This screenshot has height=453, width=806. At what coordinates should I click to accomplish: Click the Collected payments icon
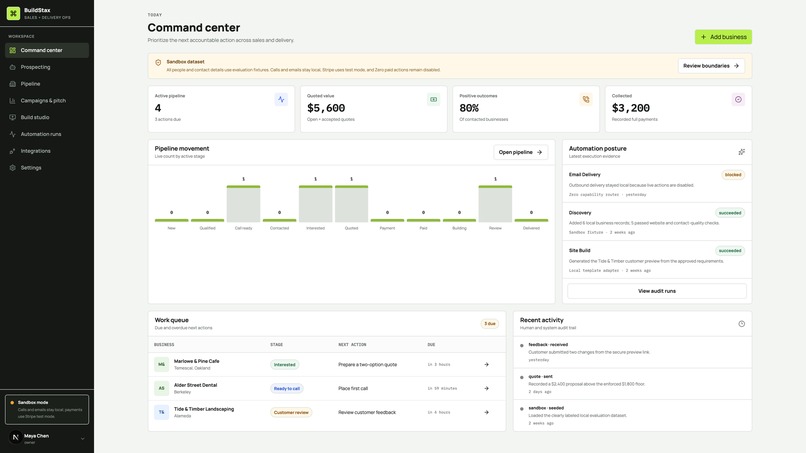tap(738, 99)
